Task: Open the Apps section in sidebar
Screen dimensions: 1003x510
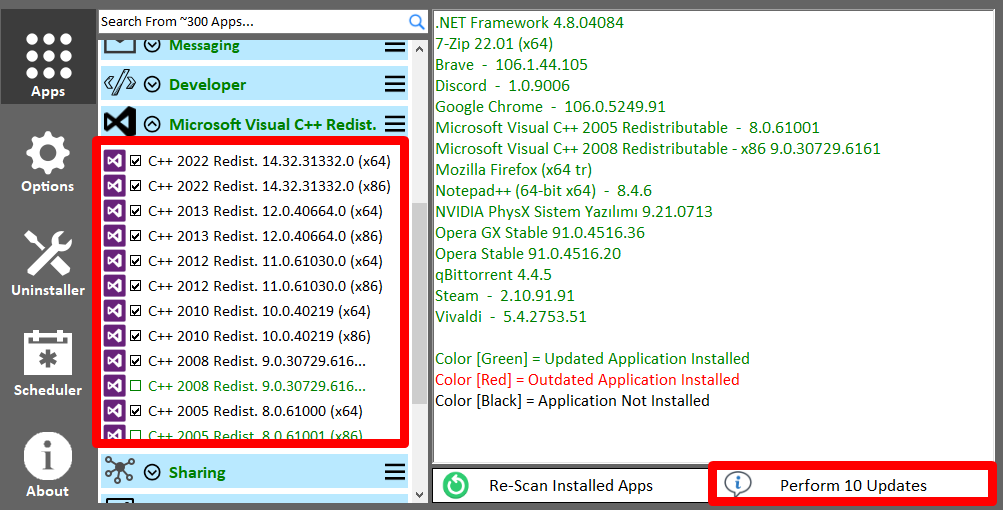Action: (48, 57)
